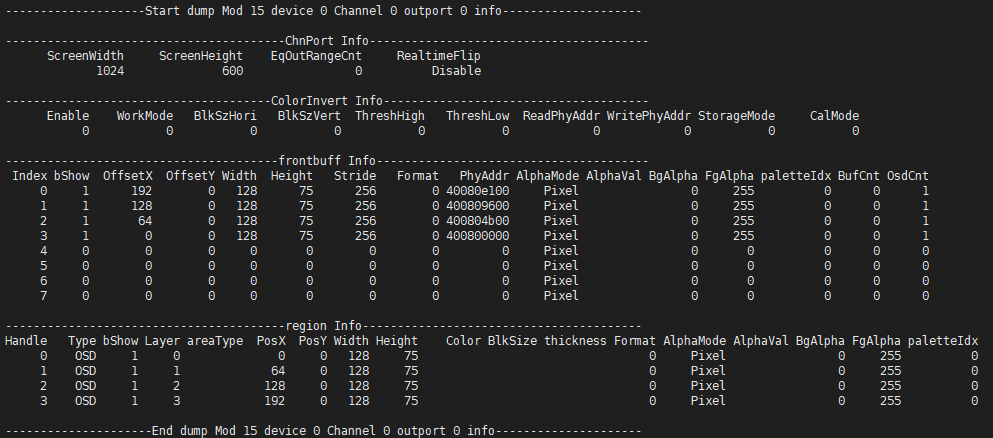Screen dimensions: 993x438
Task: Select the physical address 400809600
Action: click(477, 205)
